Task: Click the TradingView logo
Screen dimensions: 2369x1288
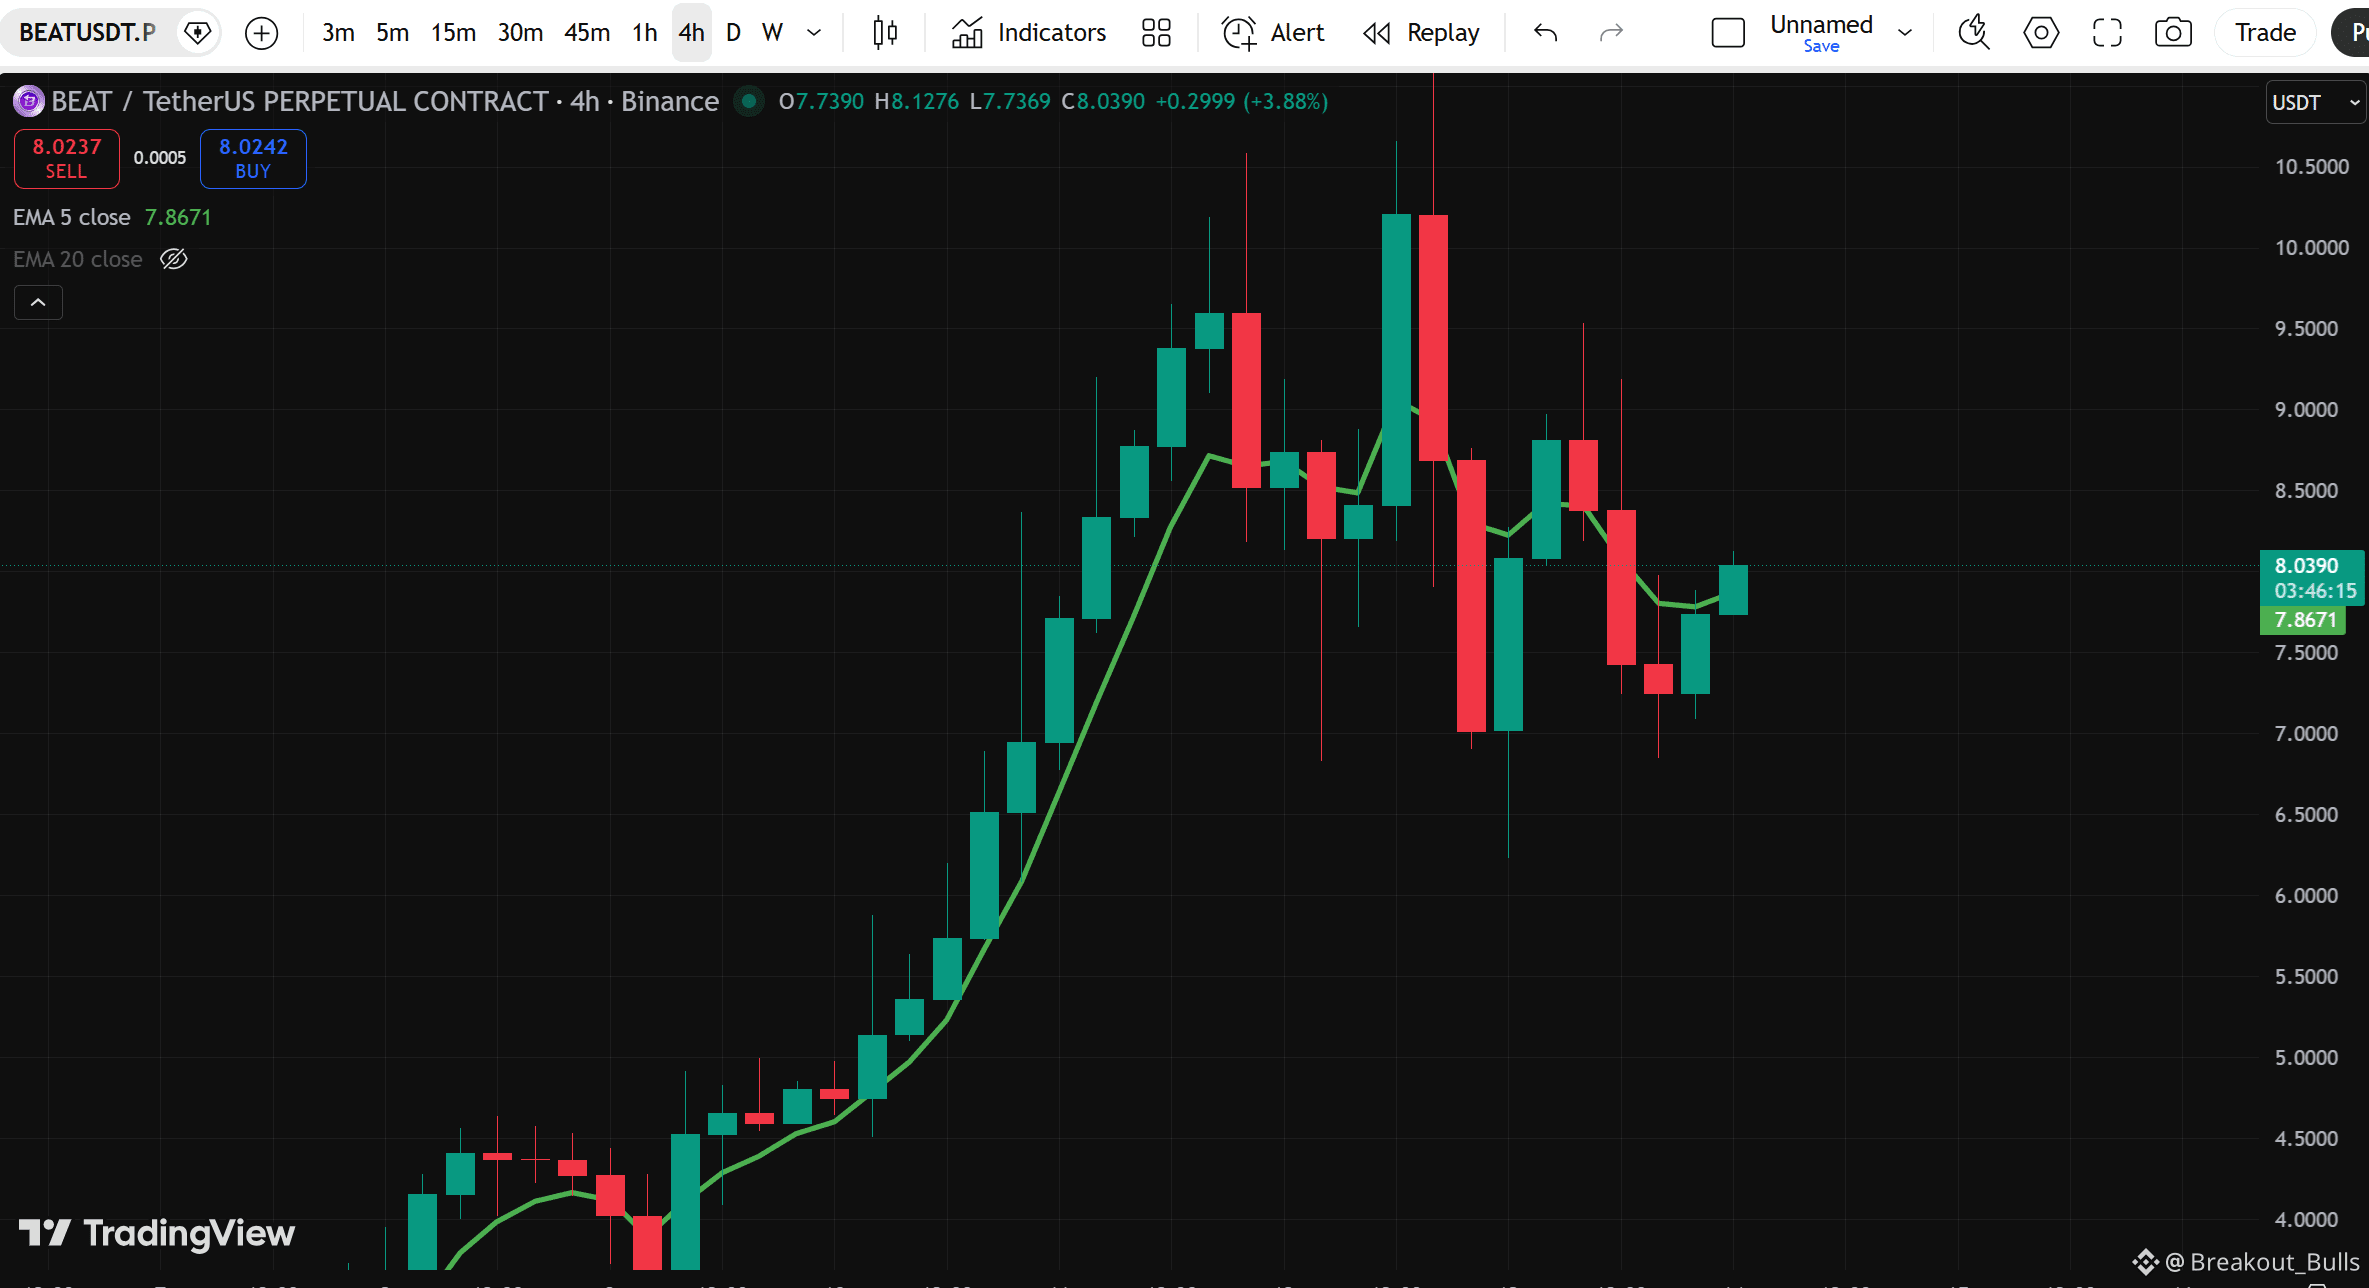Action: [x=157, y=1233]
